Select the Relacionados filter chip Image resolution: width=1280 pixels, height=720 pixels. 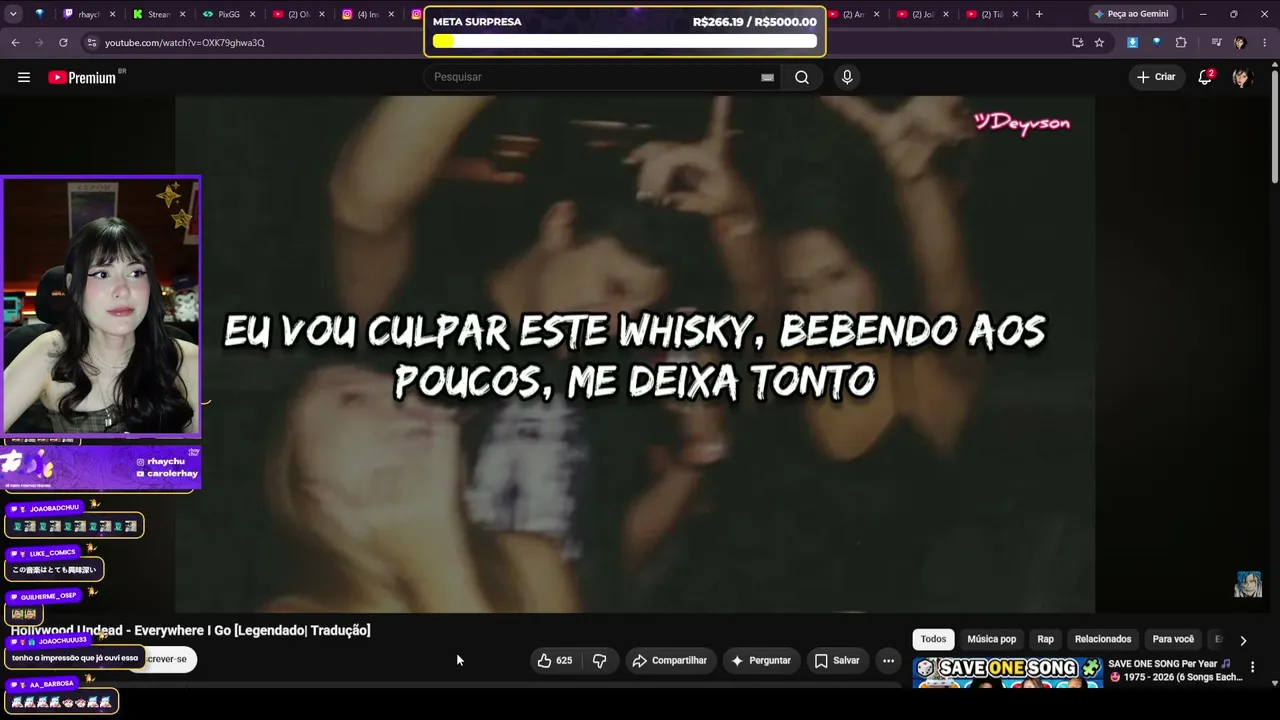[x=1103, y=640]
